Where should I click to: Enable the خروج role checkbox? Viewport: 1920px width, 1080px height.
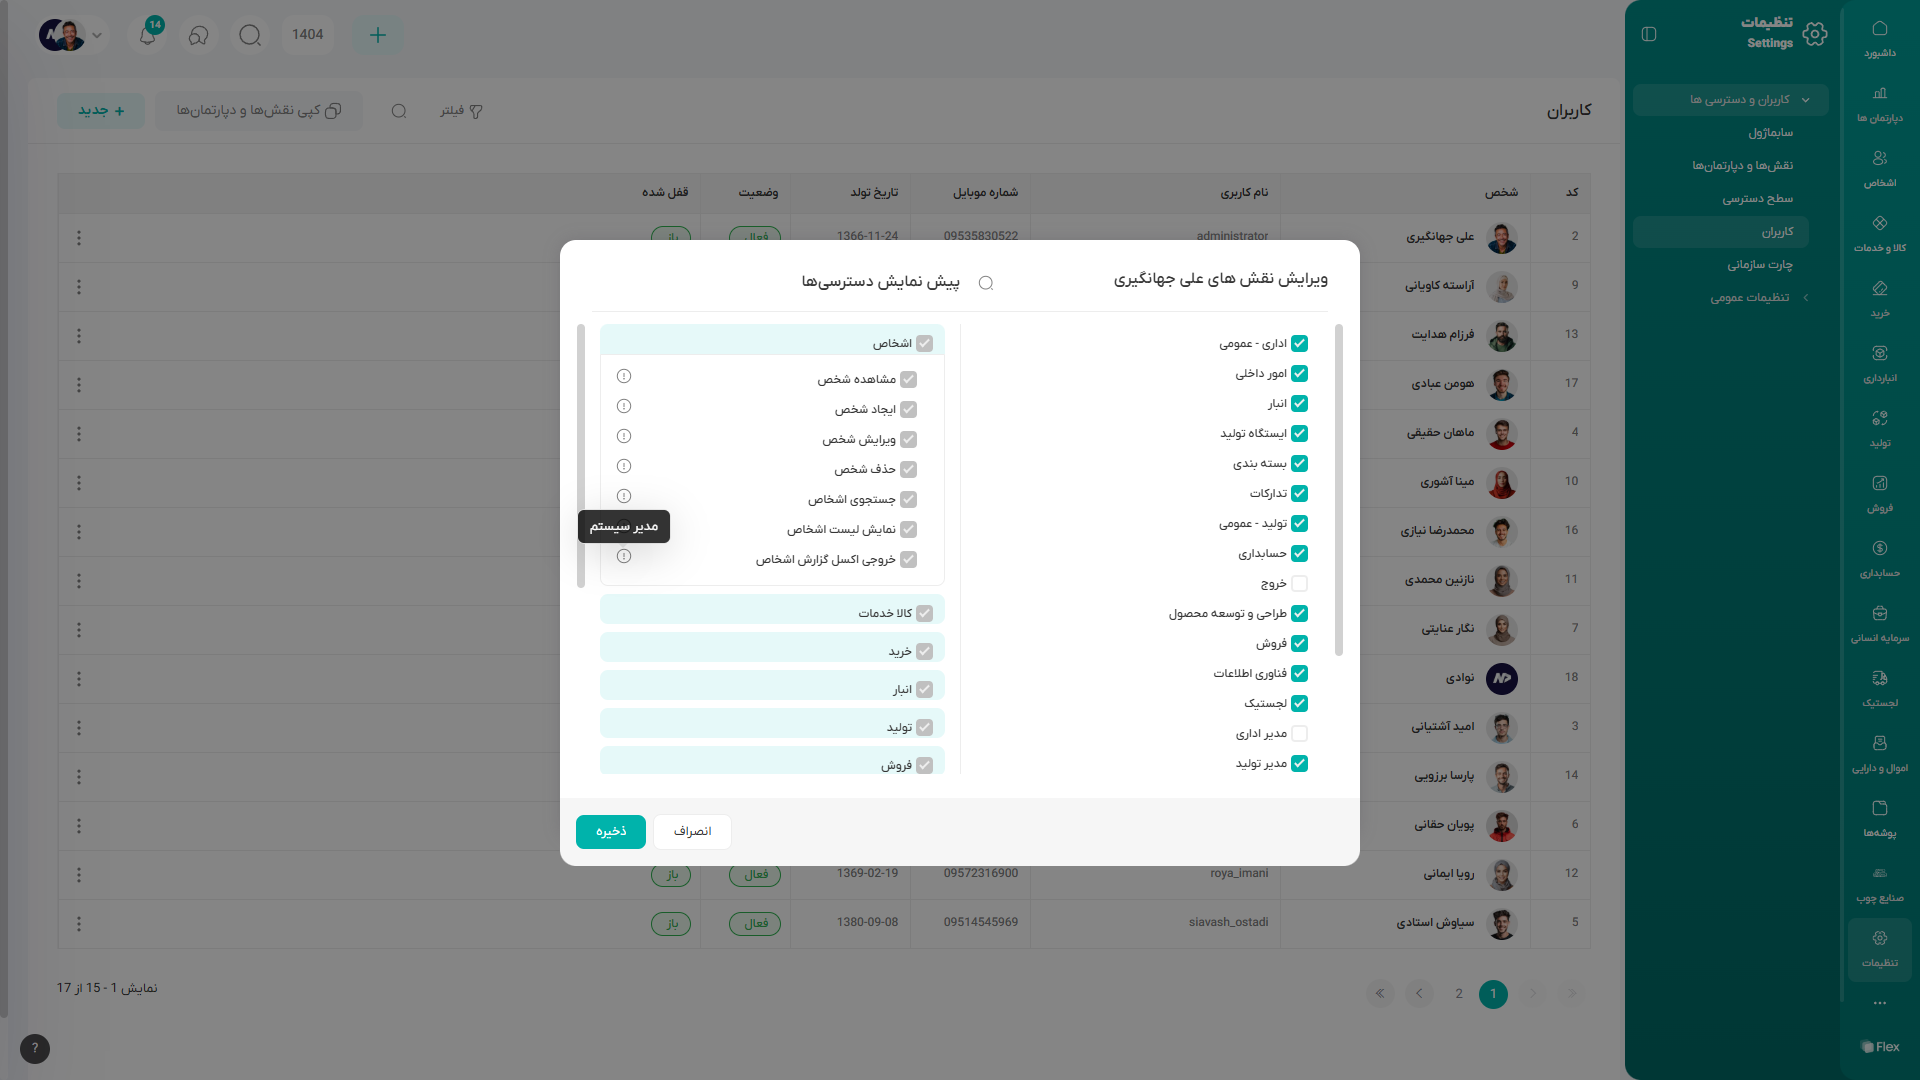pos(1299,584)
